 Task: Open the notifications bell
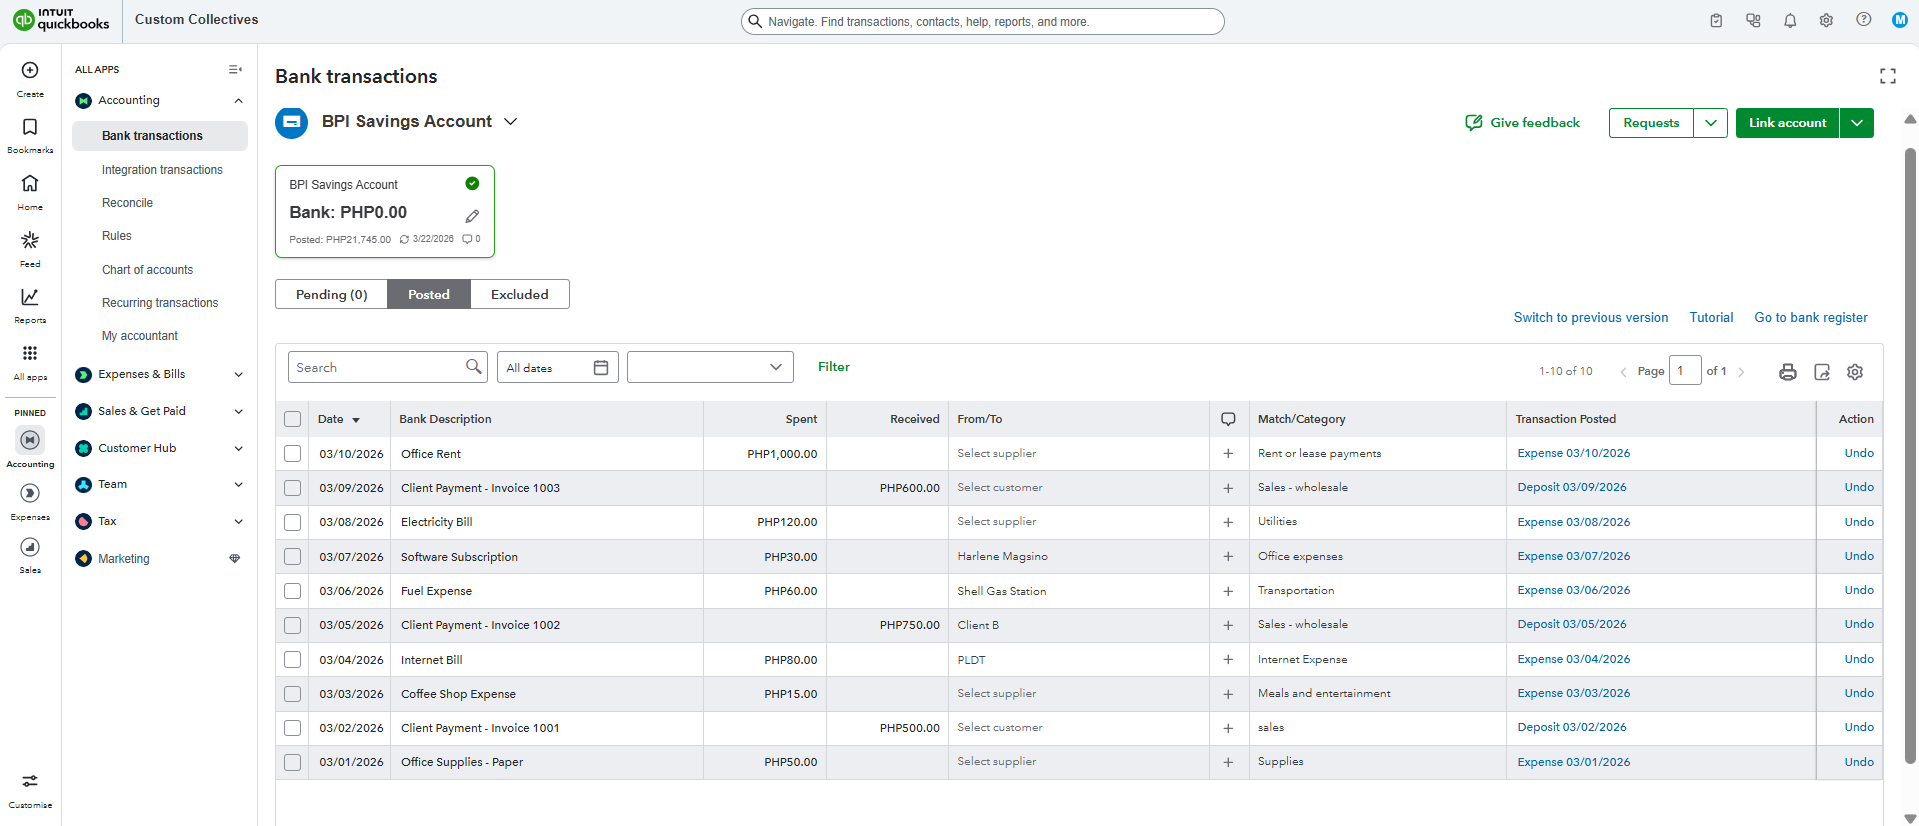[x=1790, y=20]
